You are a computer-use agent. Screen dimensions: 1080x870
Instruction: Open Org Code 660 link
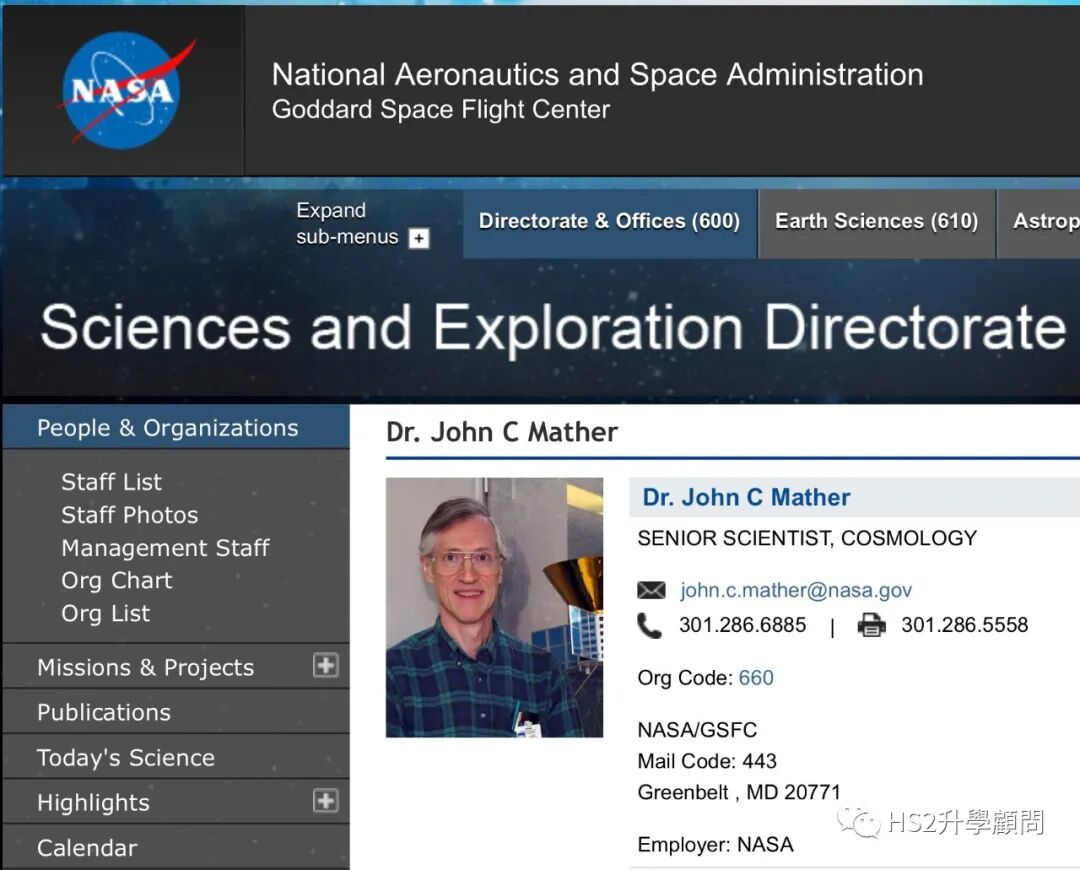756,678
